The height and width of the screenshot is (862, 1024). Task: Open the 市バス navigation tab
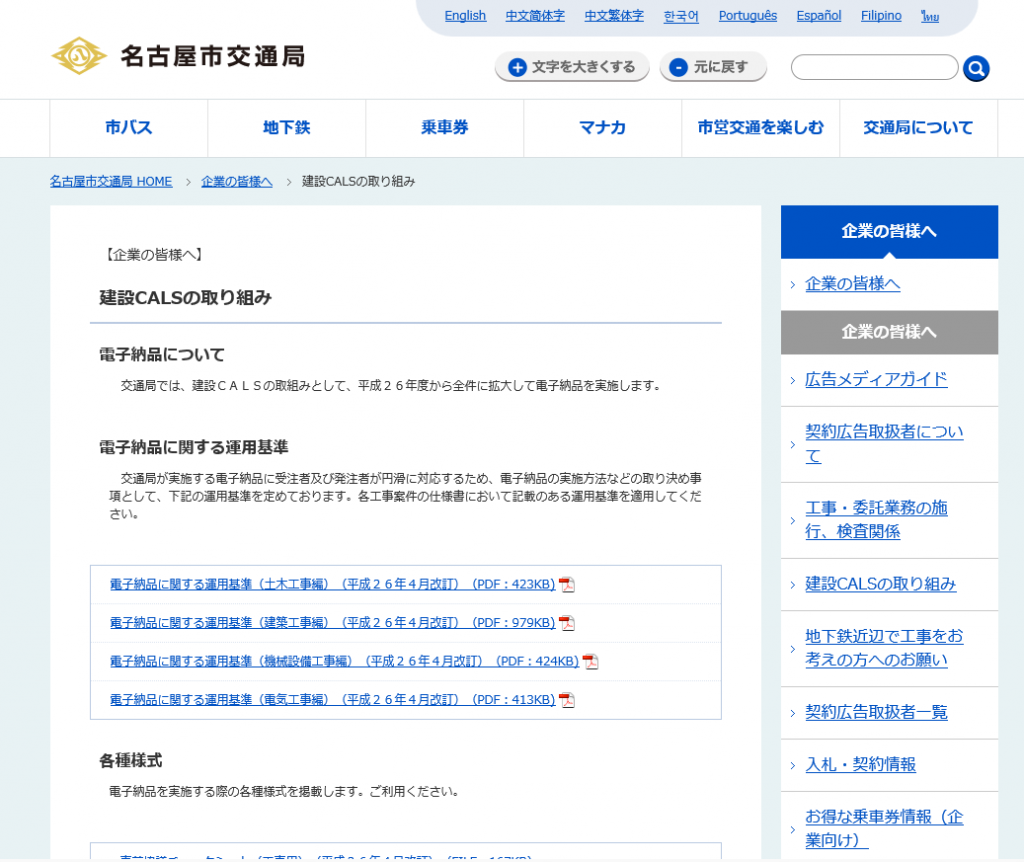click(x=129, y=128)
